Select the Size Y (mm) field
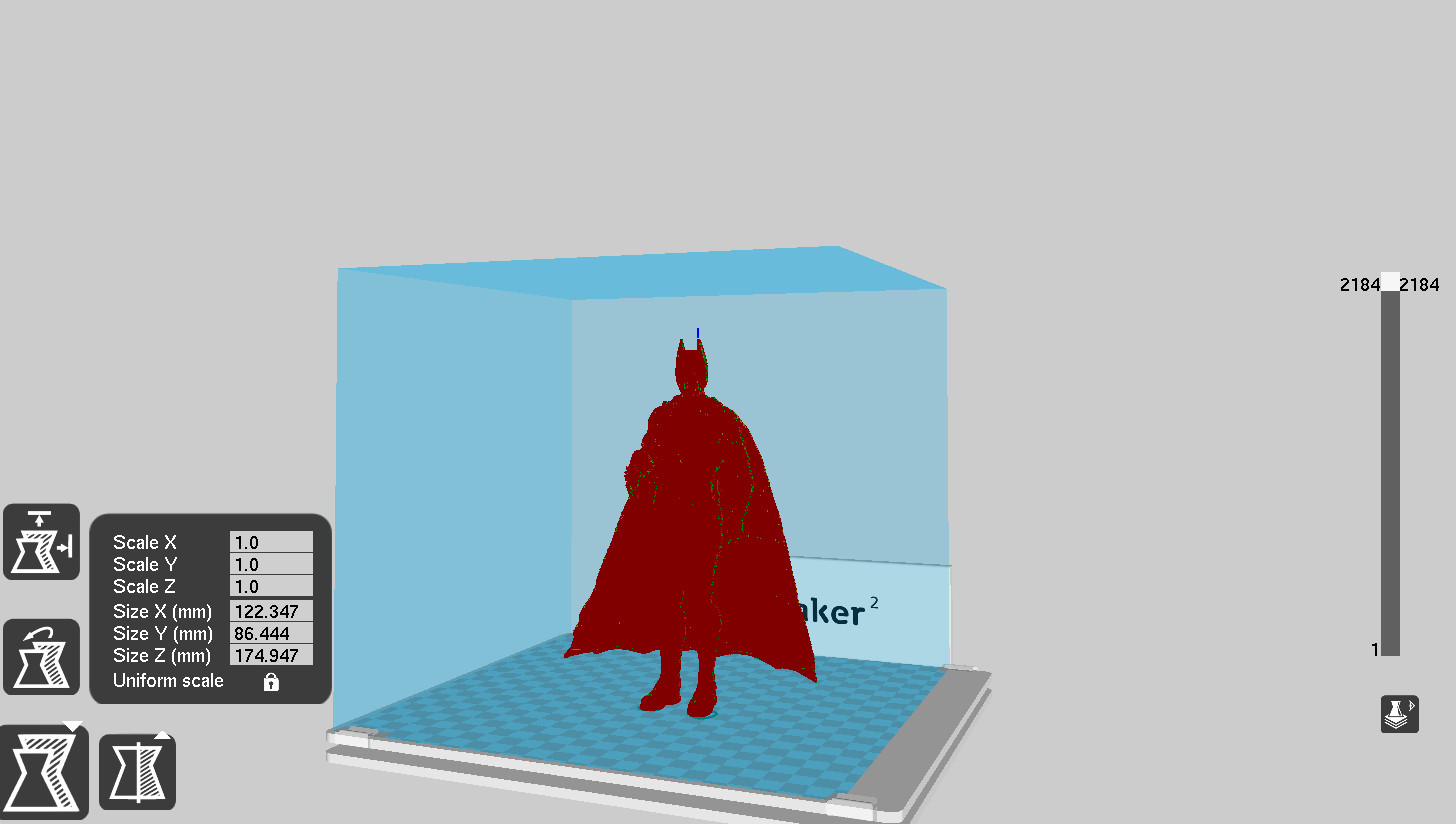 click(x=270, y=633)
